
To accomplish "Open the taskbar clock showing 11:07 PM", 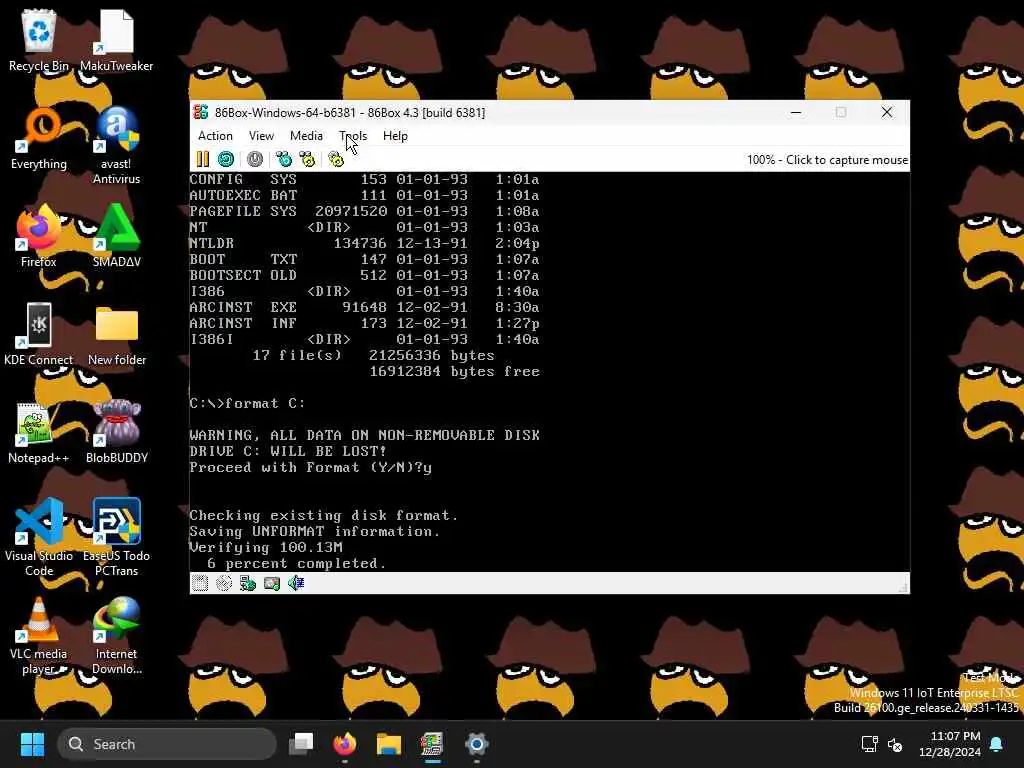I will click(x=950, y=744).
